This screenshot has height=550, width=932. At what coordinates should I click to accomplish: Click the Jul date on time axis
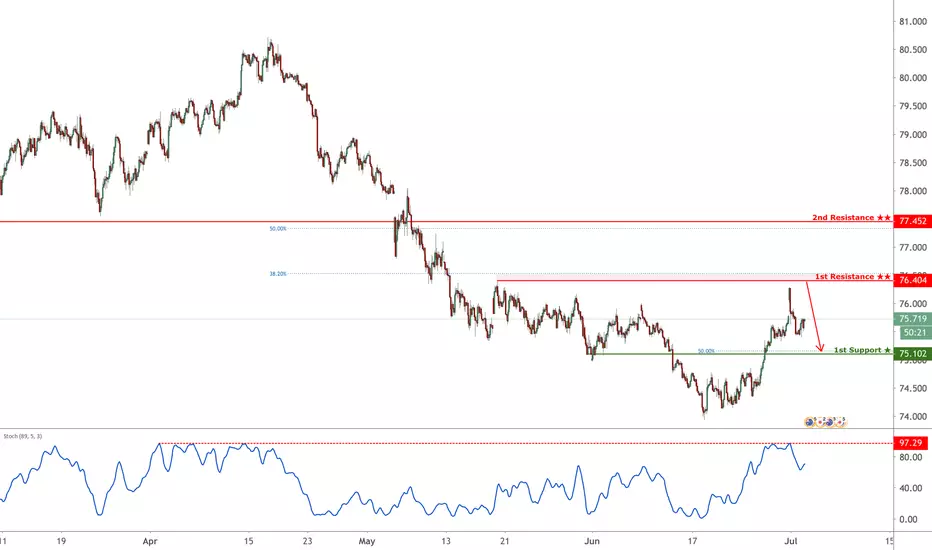coord(791,541)
